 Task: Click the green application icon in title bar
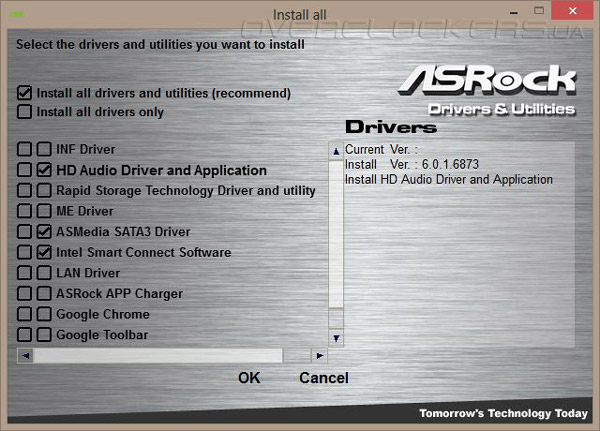point(17,15)
